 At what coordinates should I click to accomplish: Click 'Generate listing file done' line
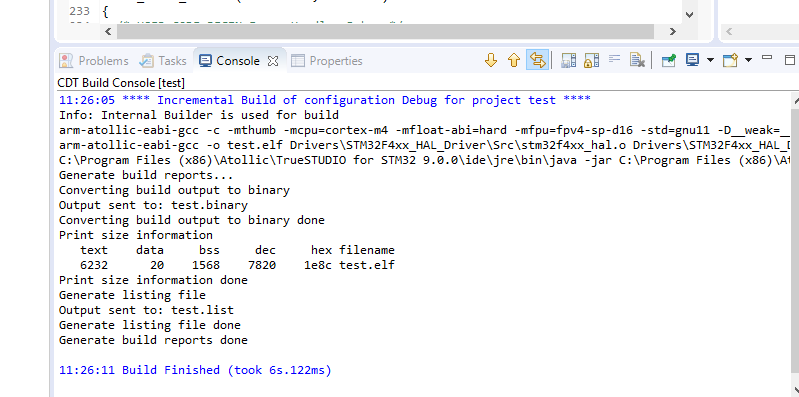tap(150, 325)
